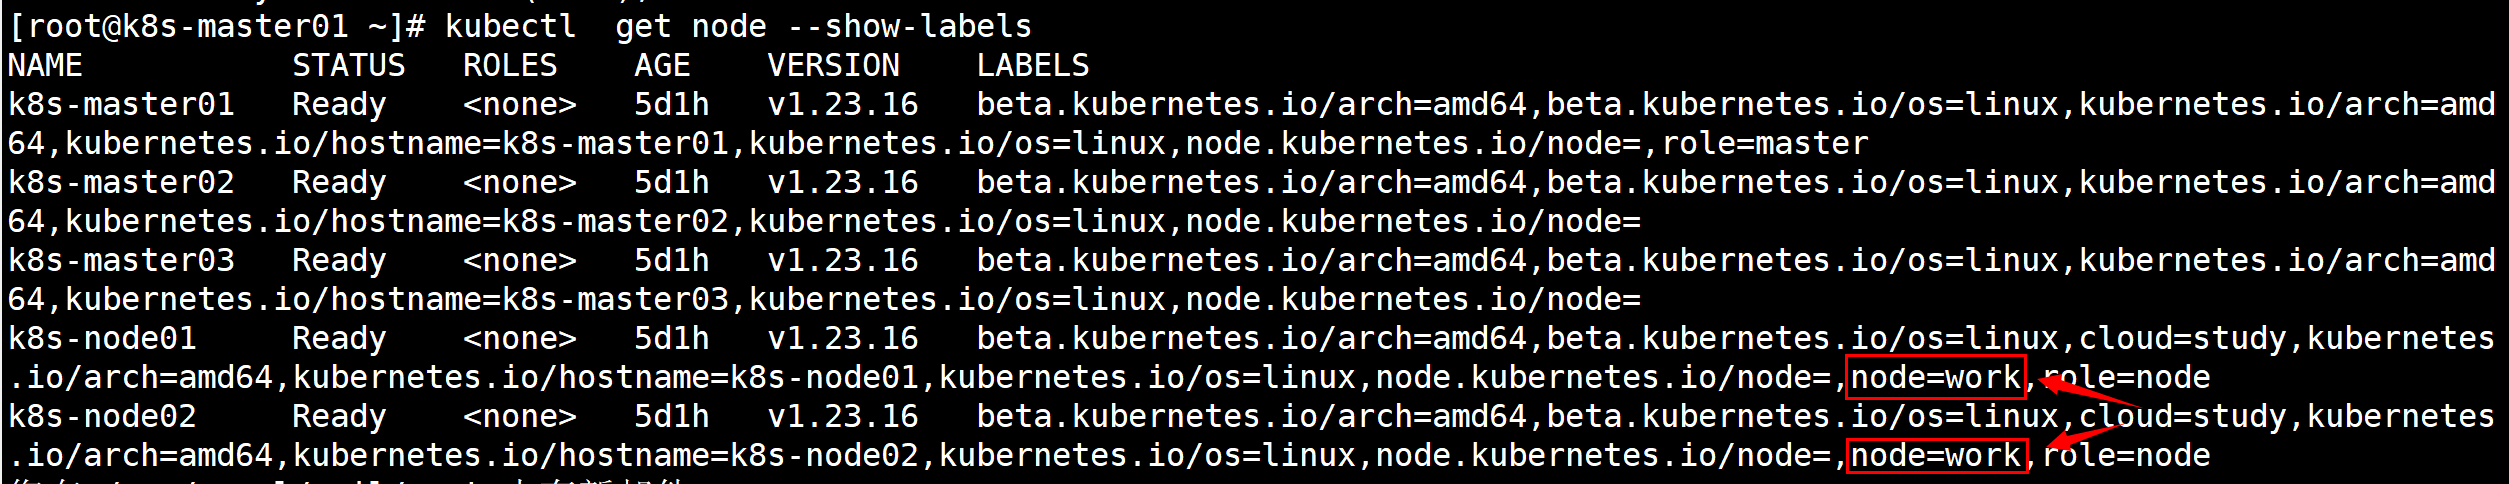2509x484 pixels.
Task: Click the AGE column header
Action: [662, 65]
